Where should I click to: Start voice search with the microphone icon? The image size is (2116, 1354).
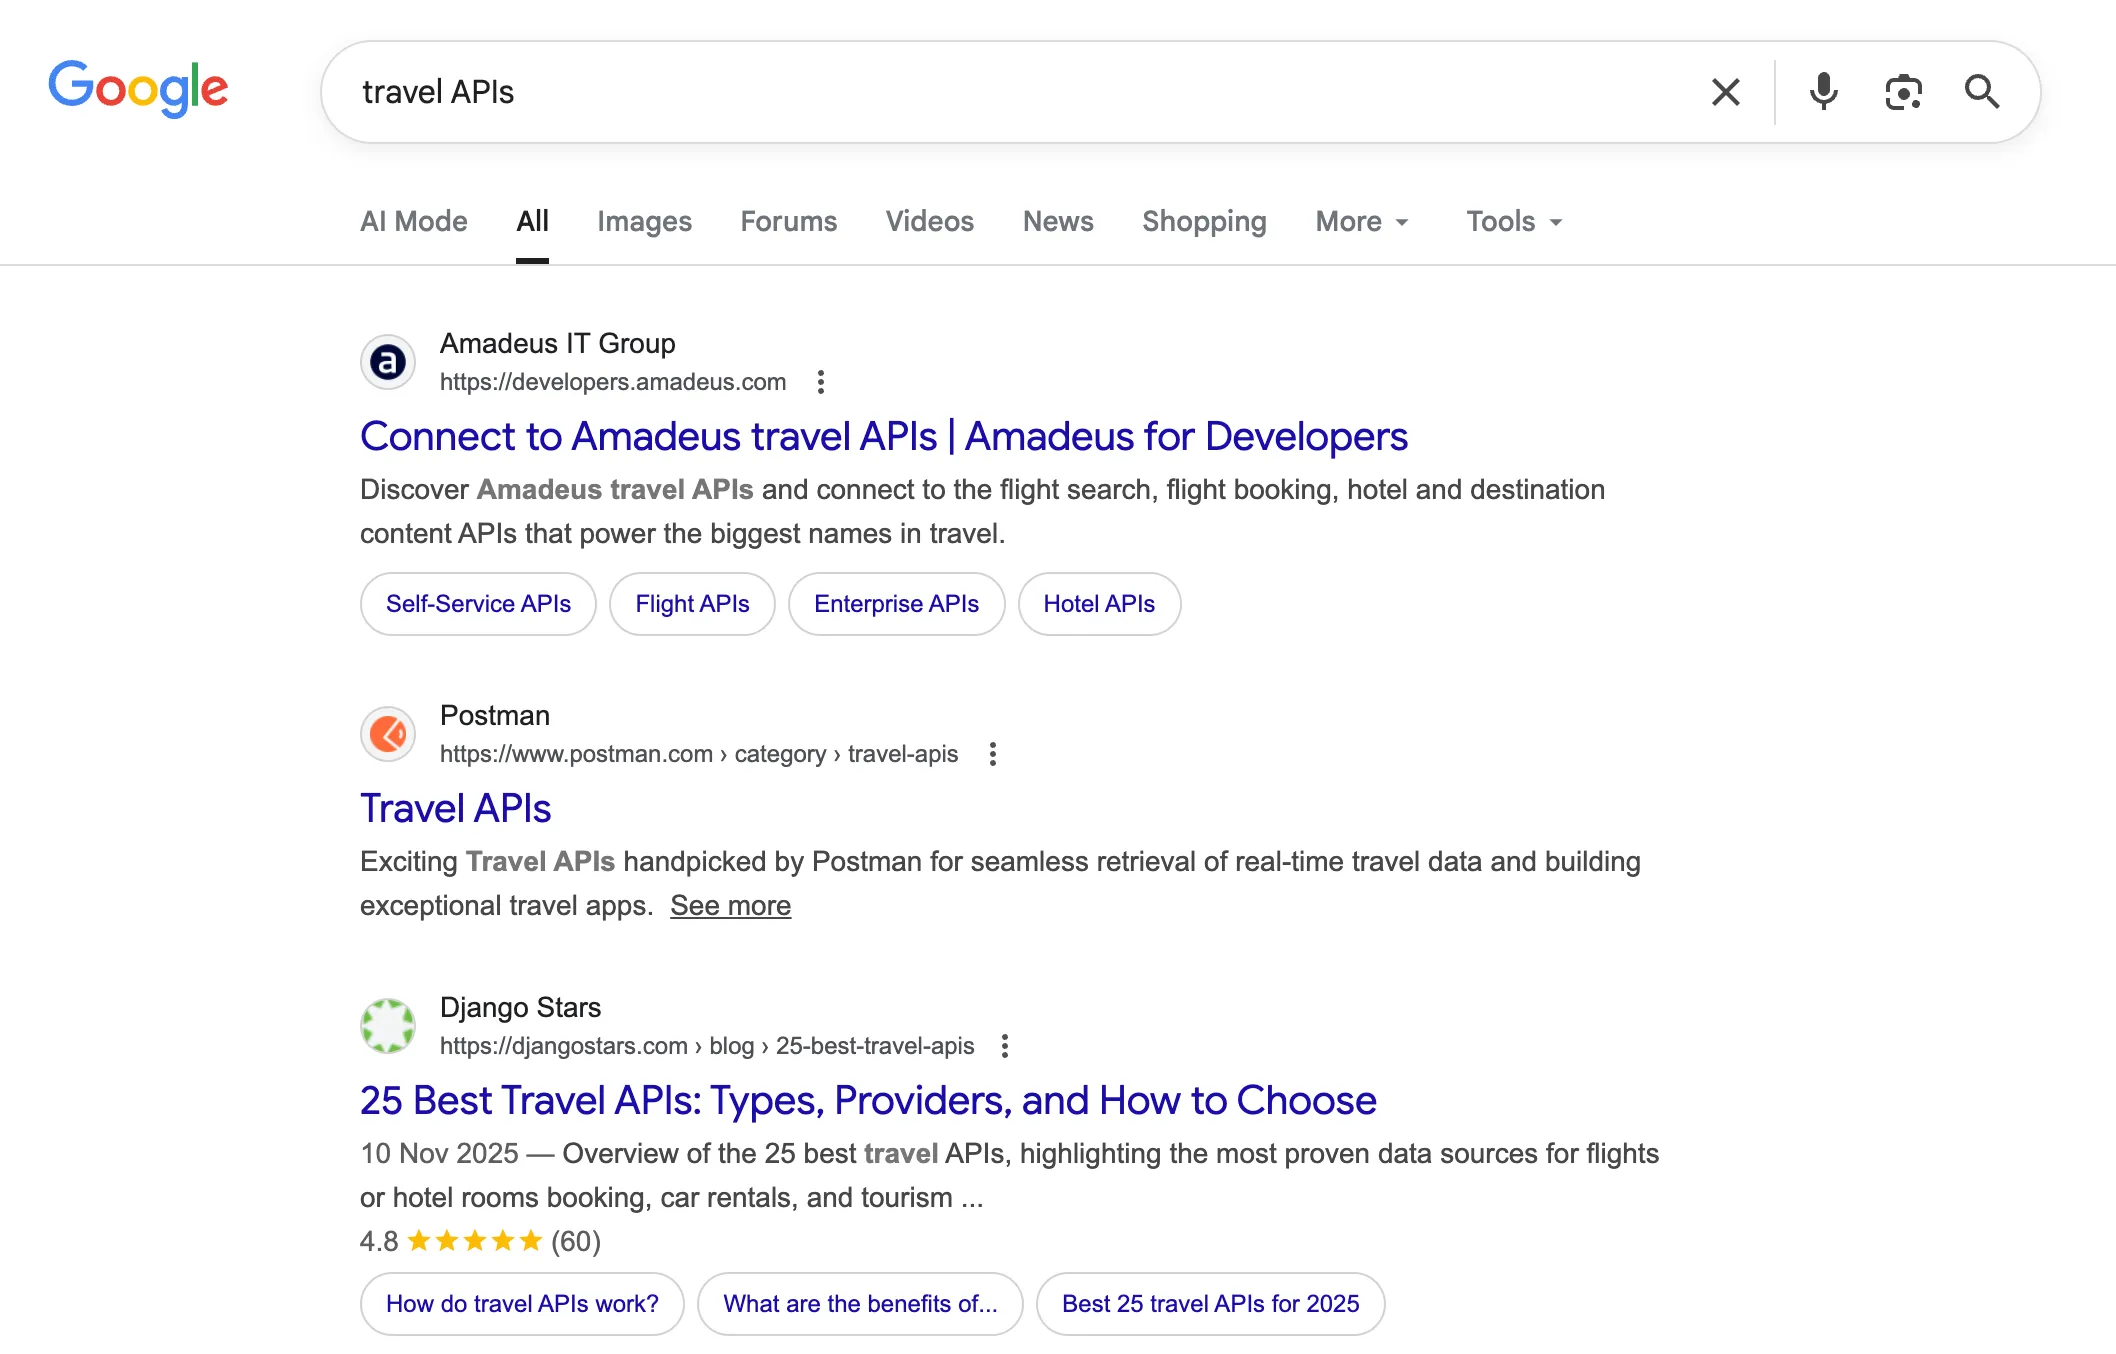(x=1823, y=91)
